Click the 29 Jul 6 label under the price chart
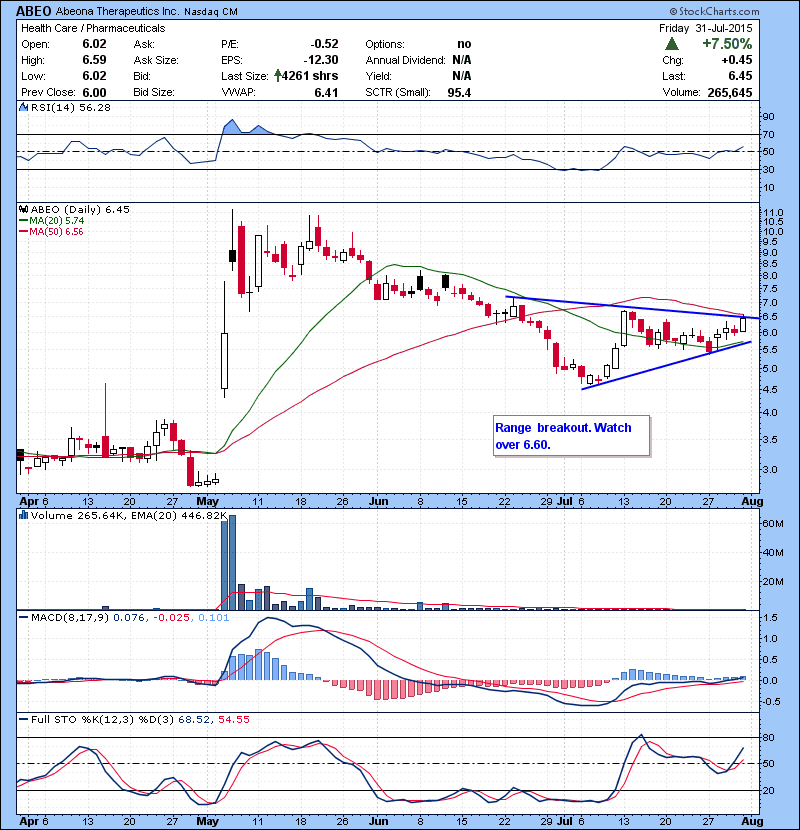The height and width of the screenshot is (830, 800). point(562,501)
